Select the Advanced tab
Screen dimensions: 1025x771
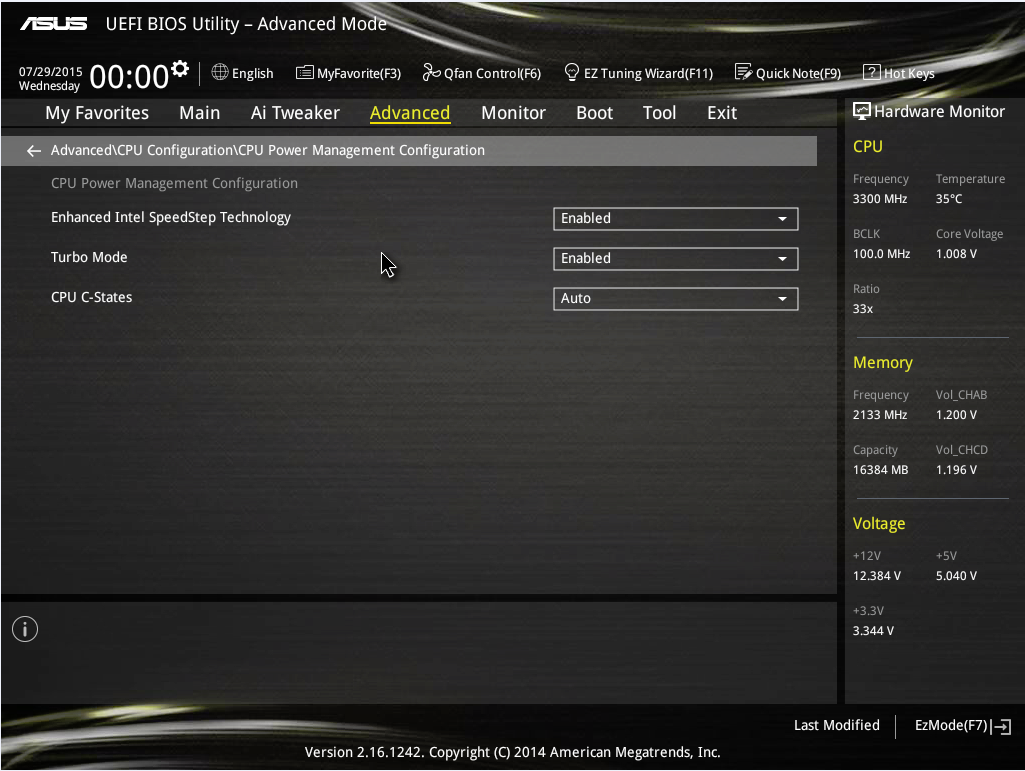(410, 113)
